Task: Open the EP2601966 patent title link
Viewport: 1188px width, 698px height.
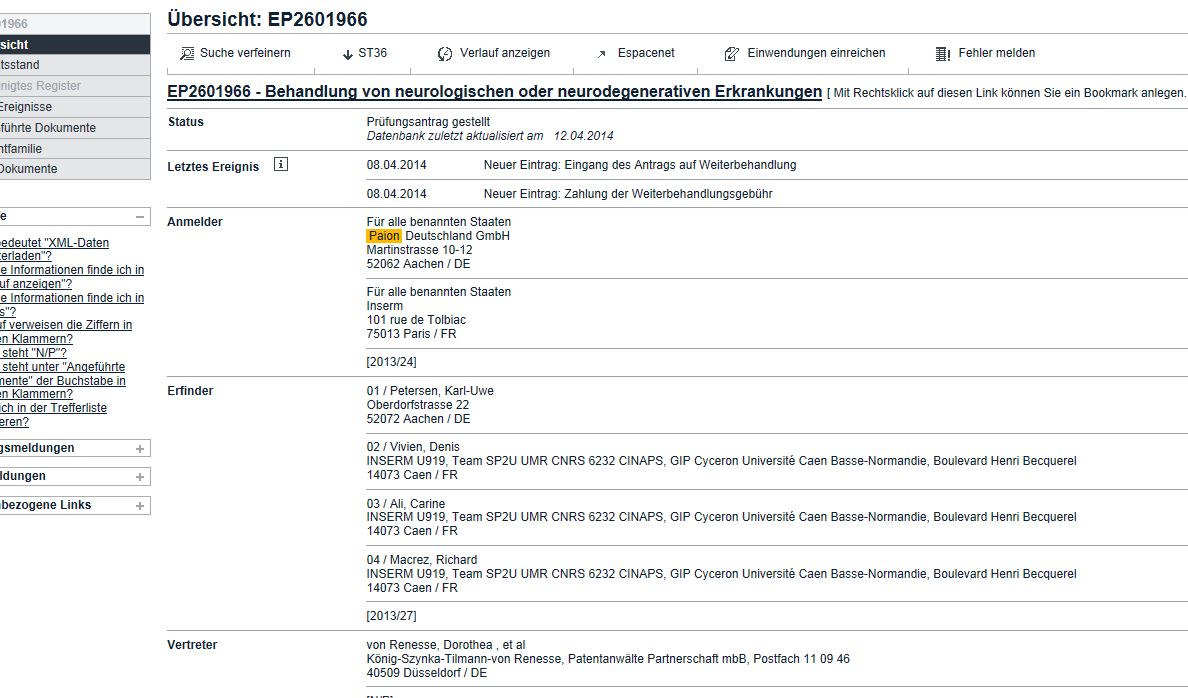Action: (x=494, y=92)
